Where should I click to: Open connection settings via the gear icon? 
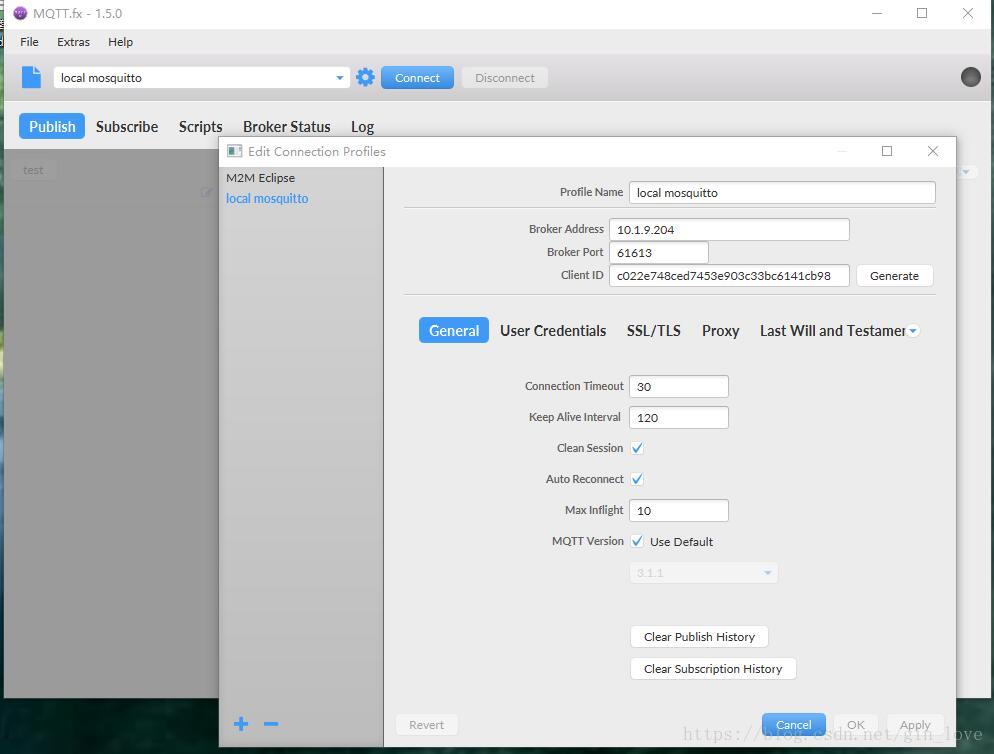click(x=365, y=77)
